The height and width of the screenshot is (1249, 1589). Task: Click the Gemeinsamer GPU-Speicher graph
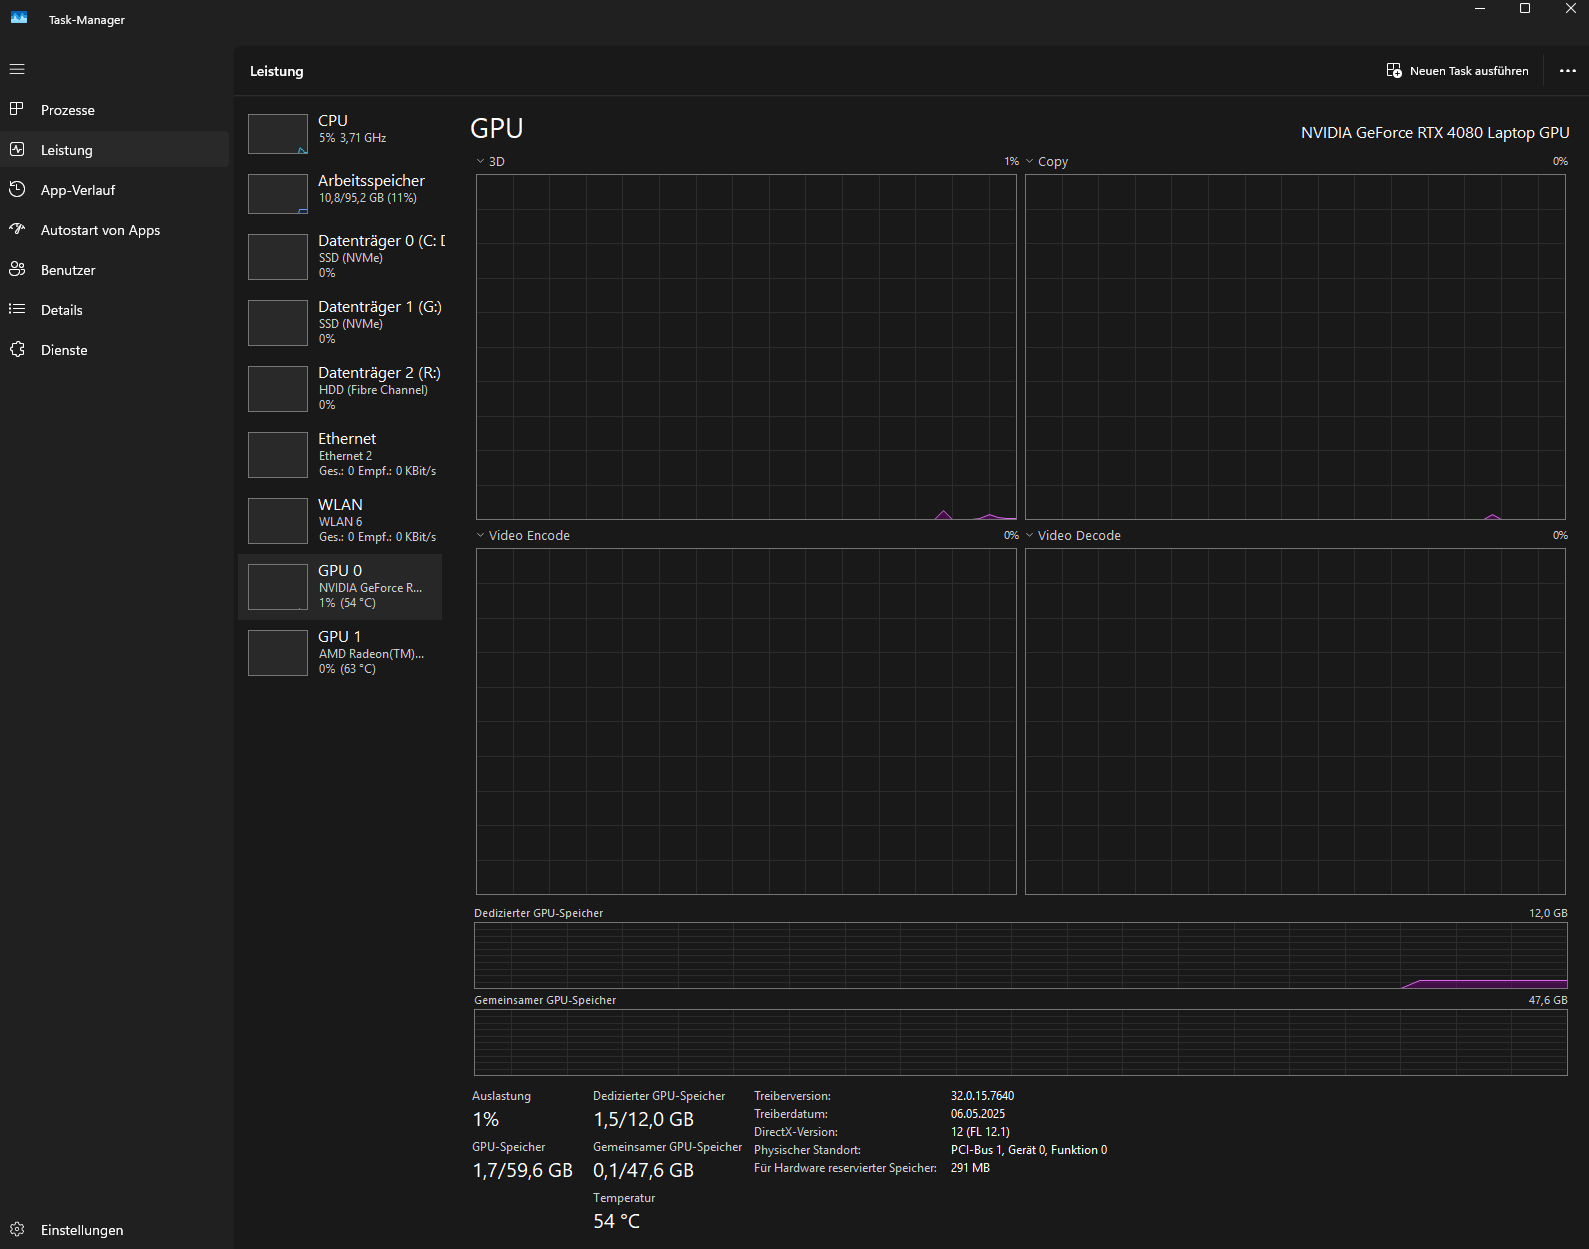[x=1021, y=1042]
